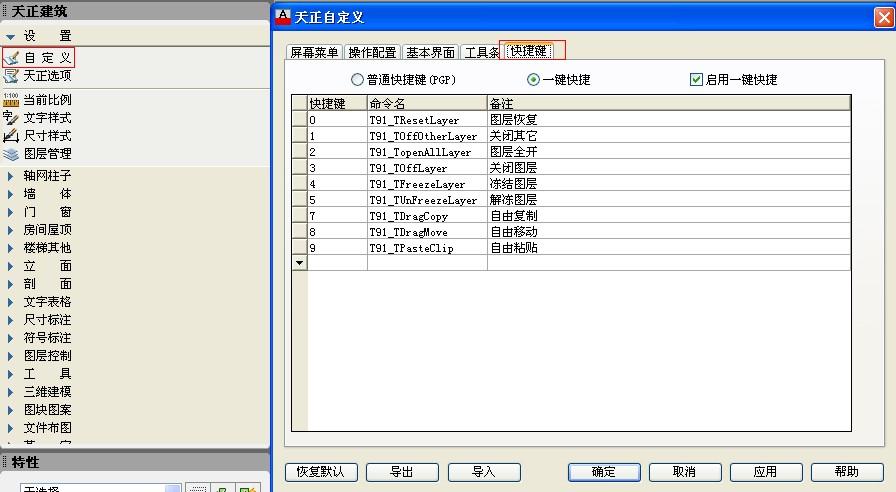The height and width of the screenshot is (492, 896).
Task: Click the 命令名 column header
Action: coord(427,103)
